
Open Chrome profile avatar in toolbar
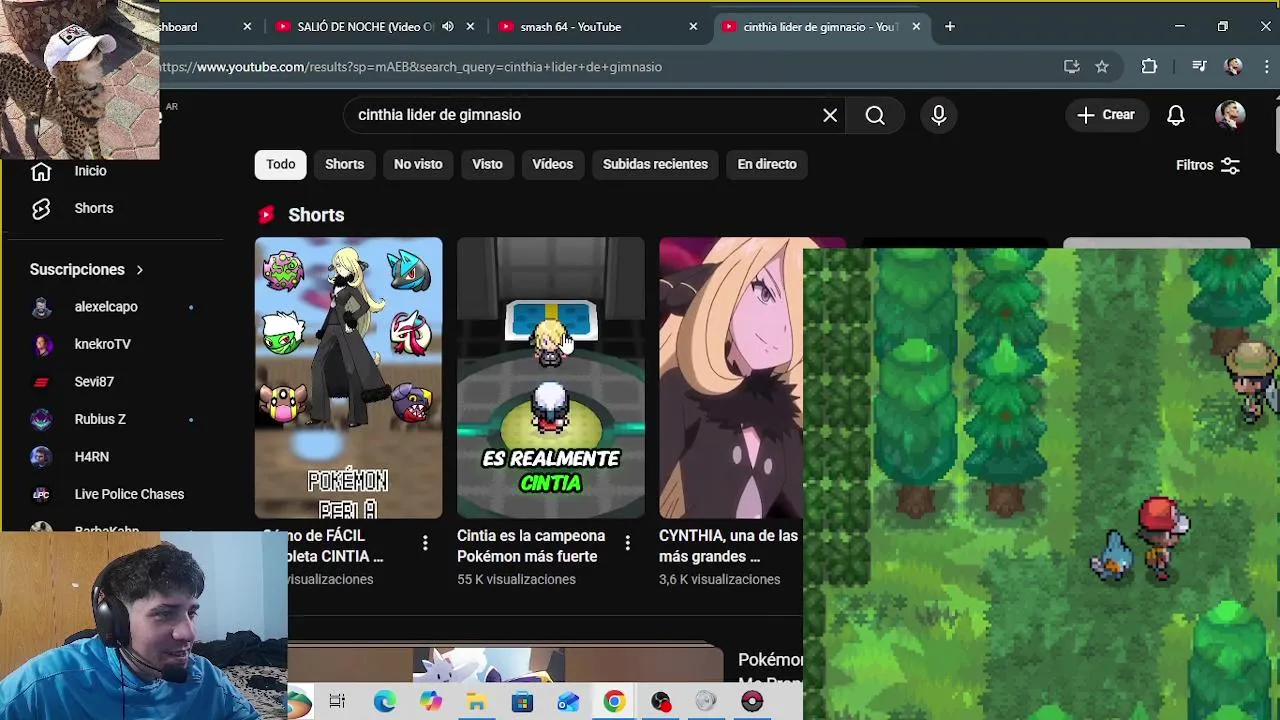coord(1233,67)
